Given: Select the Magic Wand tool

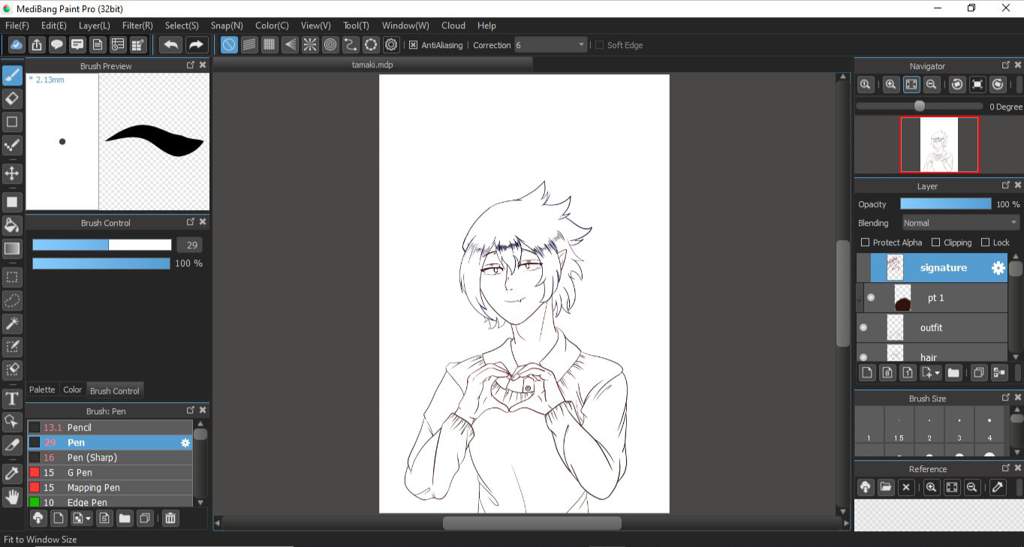Looking at the screenshot, I should (x=12, y=324).
